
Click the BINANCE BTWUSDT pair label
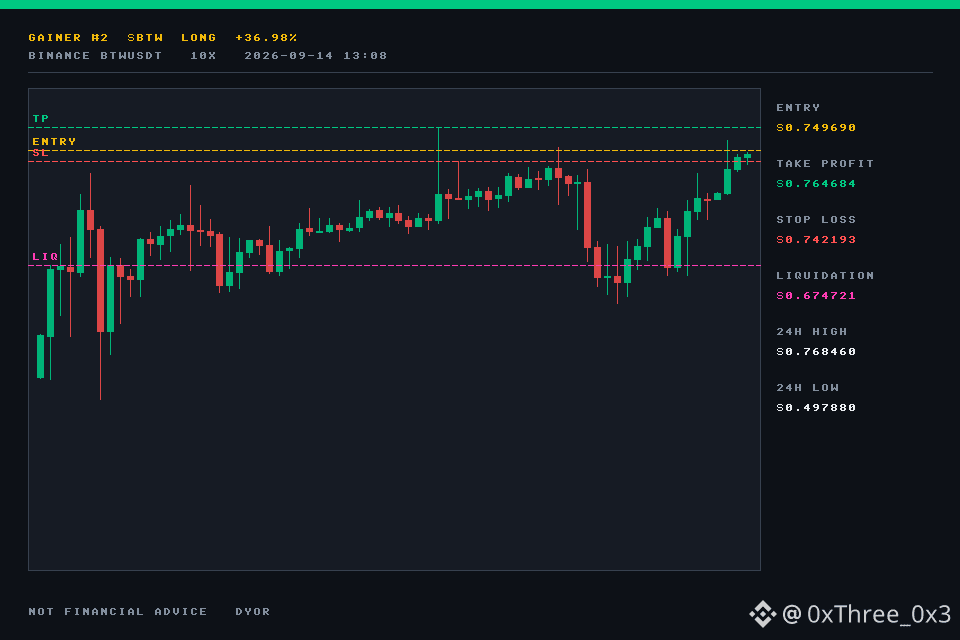pos(95,56)
